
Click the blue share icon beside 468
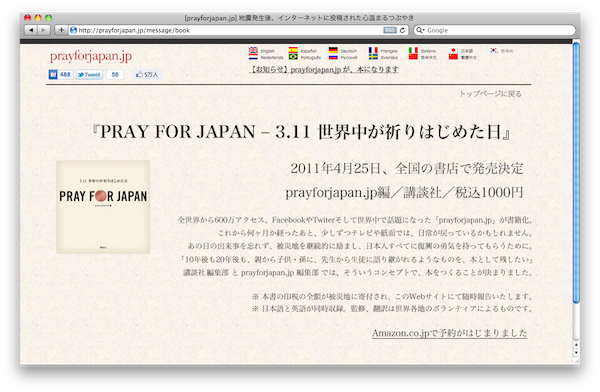point(53,74)
